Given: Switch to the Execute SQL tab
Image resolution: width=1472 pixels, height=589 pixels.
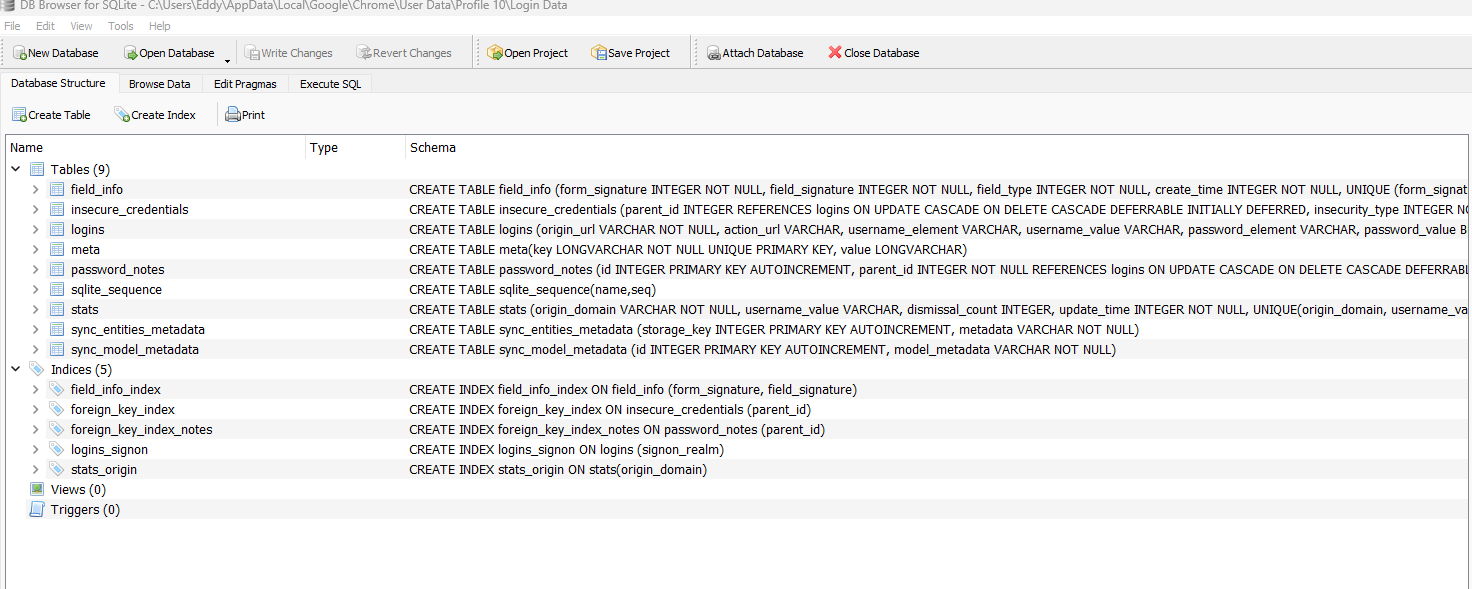Looking at the screenshot, I should point(330,84).
